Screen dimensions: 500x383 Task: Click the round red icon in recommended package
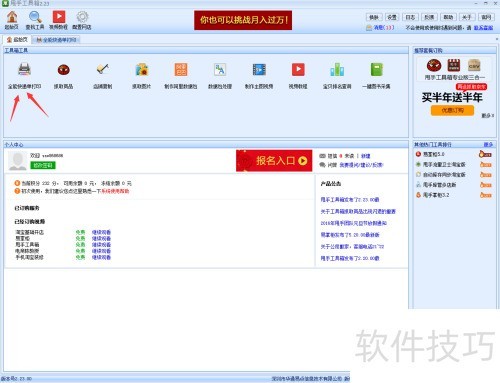[x=434, y=65]
